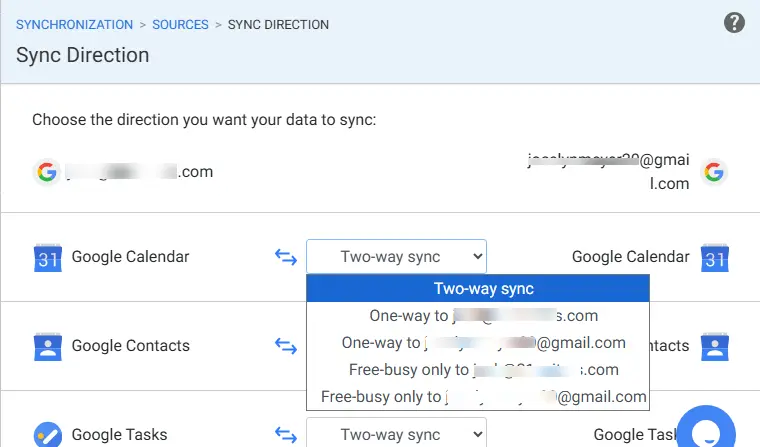Viewport: 760px width, 447px height.
Task: Click the left Google Tasks label
Action: 119,434
